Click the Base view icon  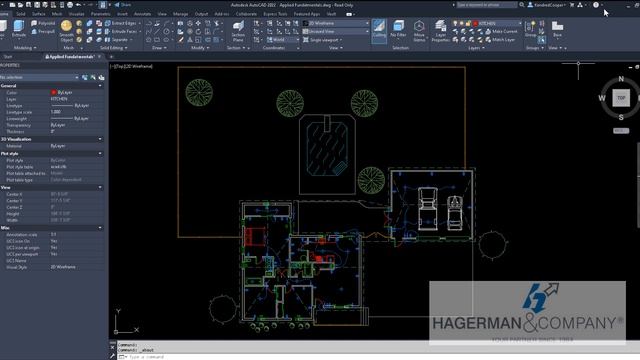(557, 29)
